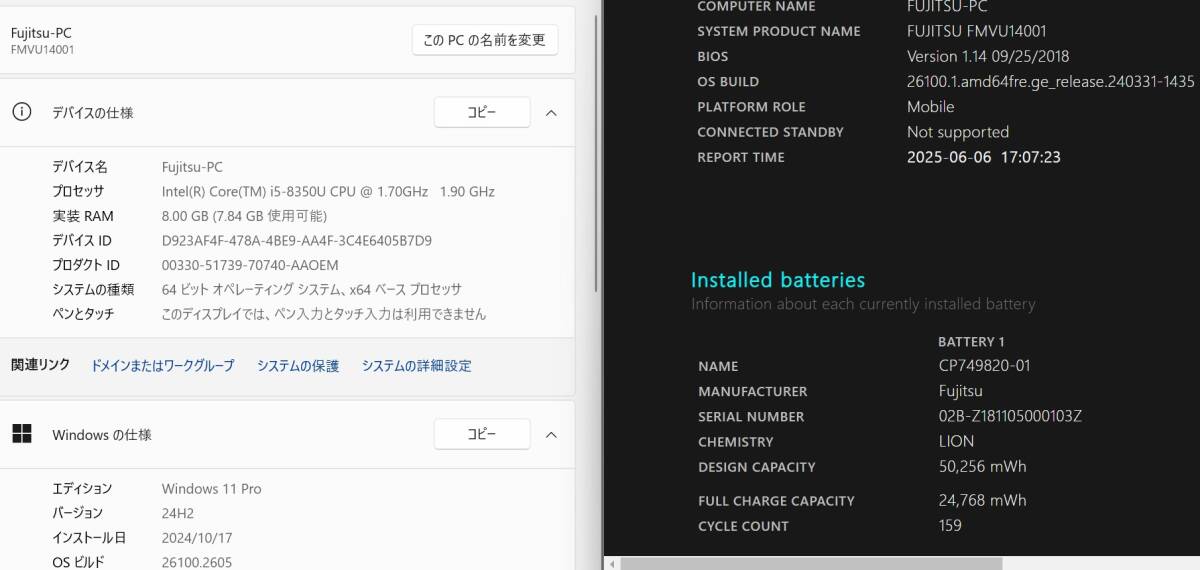
Task: Open ドメインまたはワークグループ link
Action: tap(162, 366)
